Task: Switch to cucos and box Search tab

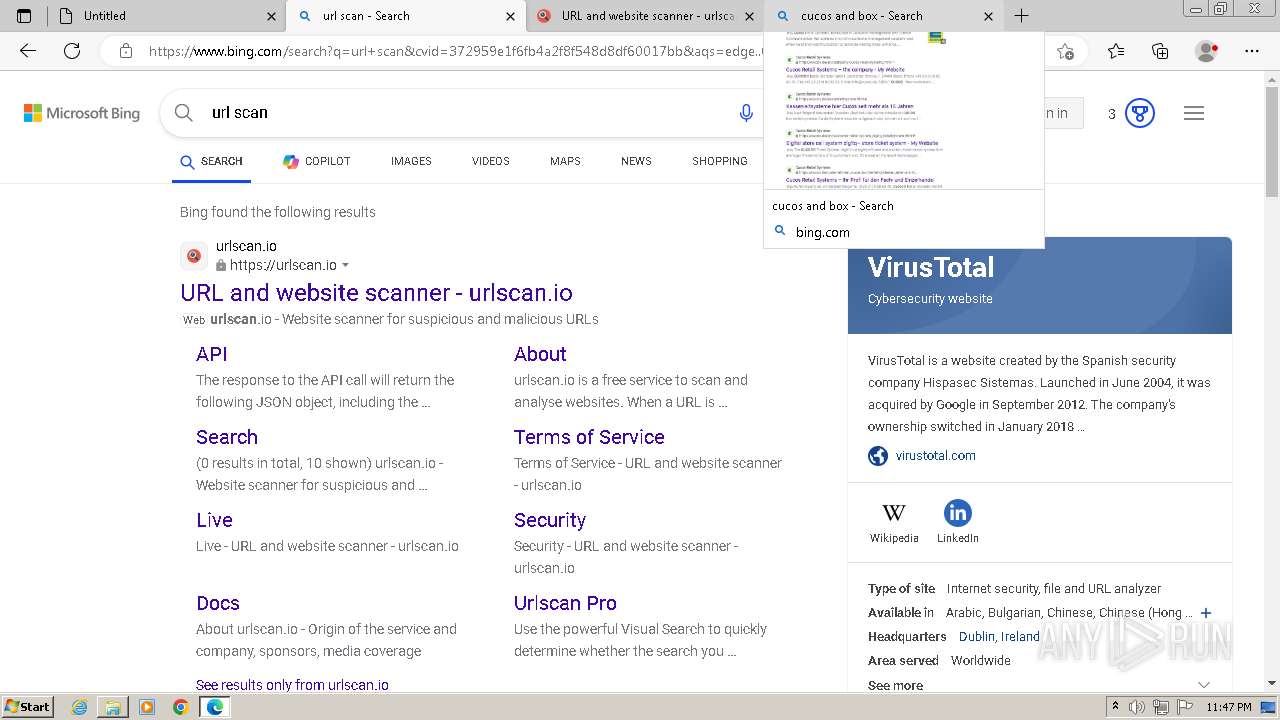Action: tap(885, 16)
